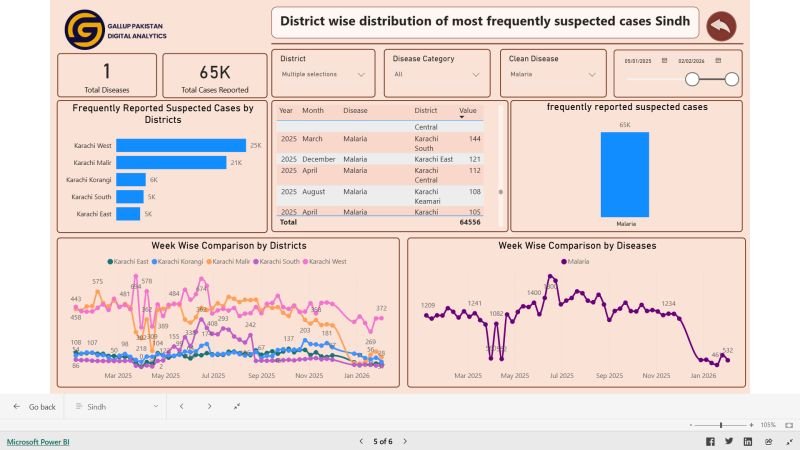This screenshot has height=450, width=800.
Task: Click the right handle of date slider
Action: 731,78
